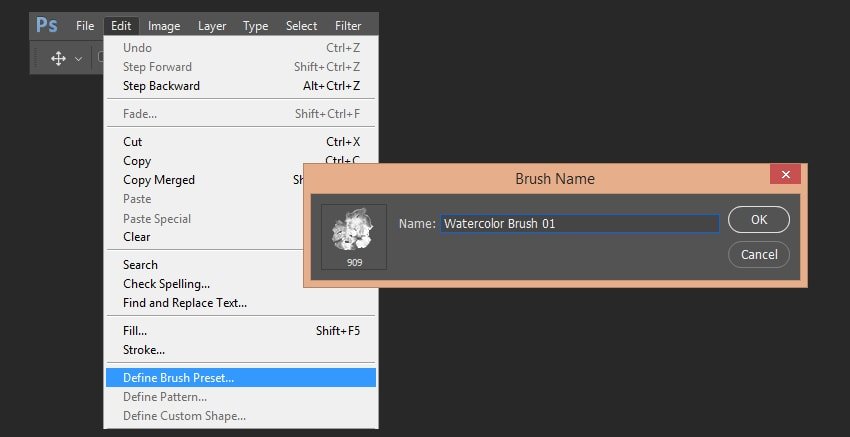
Task: Choose Step Backward from Edit menu
Action: tap(161, 86)
